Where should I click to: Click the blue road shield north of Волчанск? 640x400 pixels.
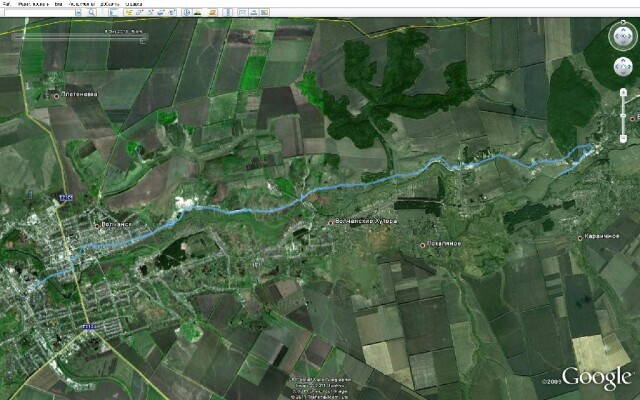click(x=66, y=198)
